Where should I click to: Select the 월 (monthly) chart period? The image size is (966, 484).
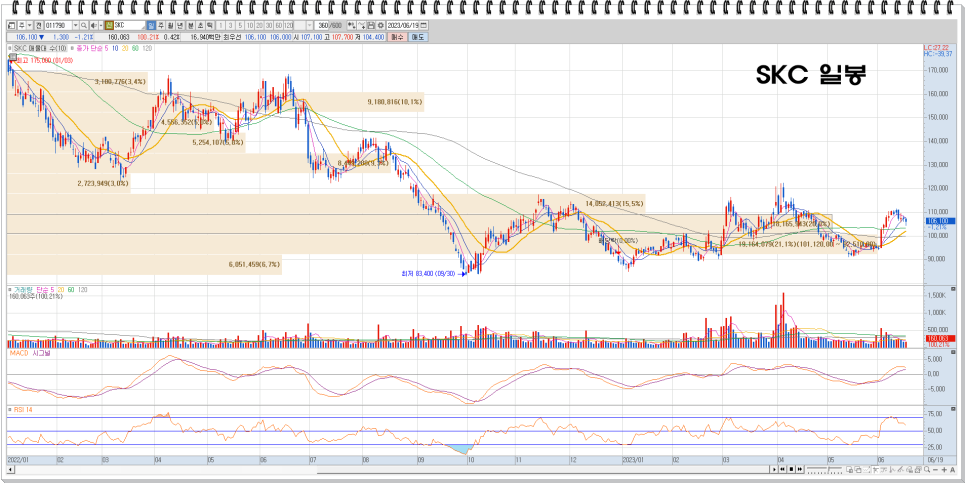coord(171,25)
